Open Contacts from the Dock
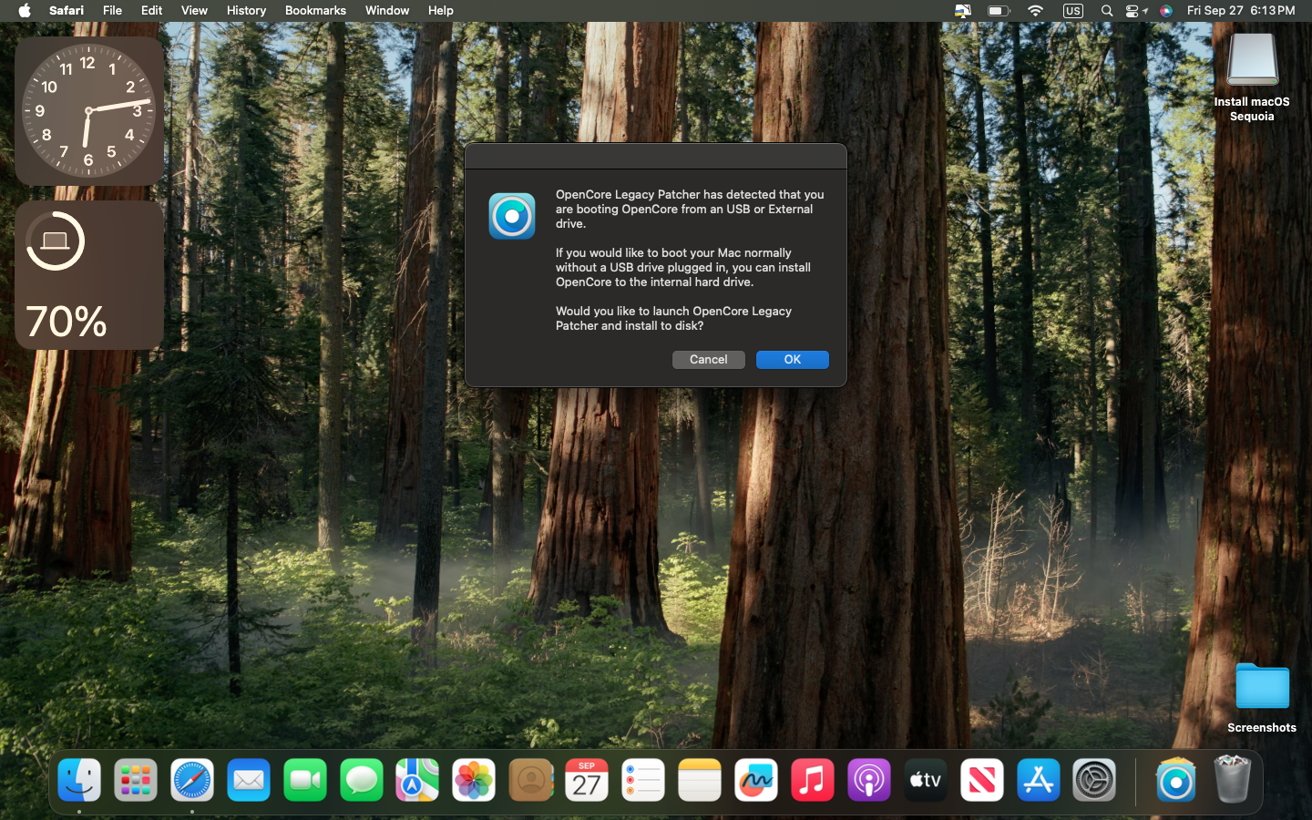This screenshot has width=1312, height=820. pyautogui.click(x=531, y=780)
